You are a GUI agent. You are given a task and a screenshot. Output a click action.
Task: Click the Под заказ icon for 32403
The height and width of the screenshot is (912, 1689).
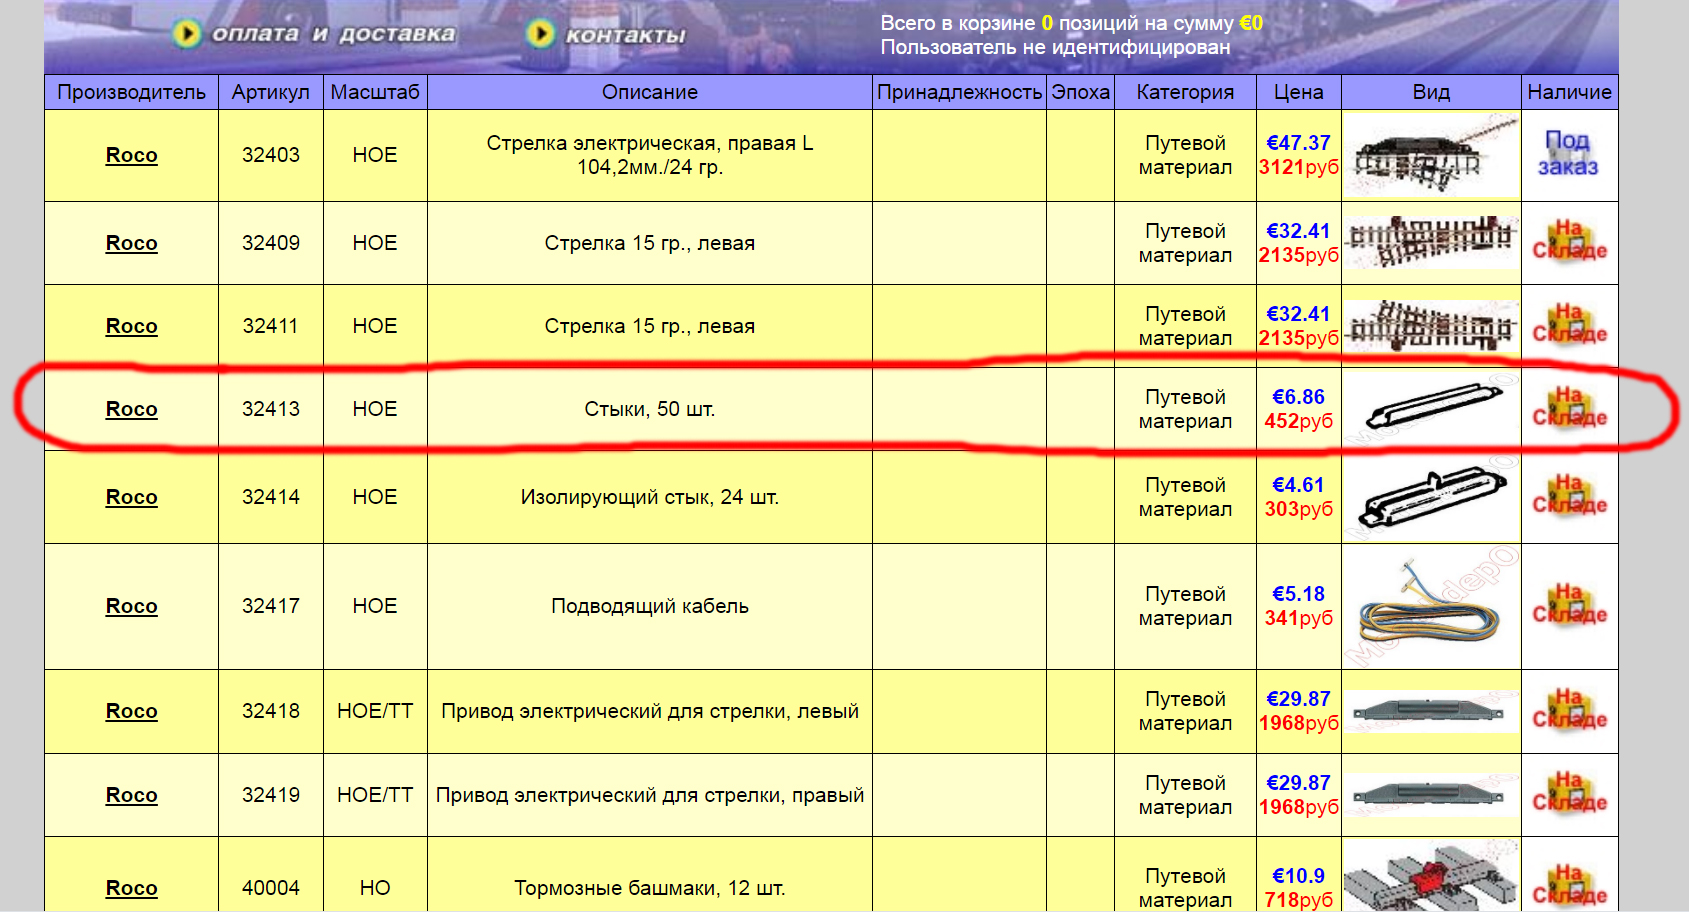1568,154
